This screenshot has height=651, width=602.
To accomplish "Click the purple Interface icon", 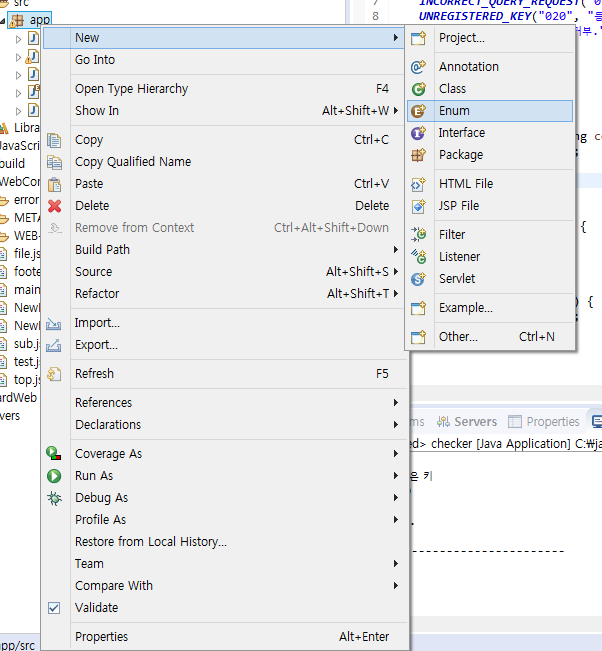I will pos(418,133).
